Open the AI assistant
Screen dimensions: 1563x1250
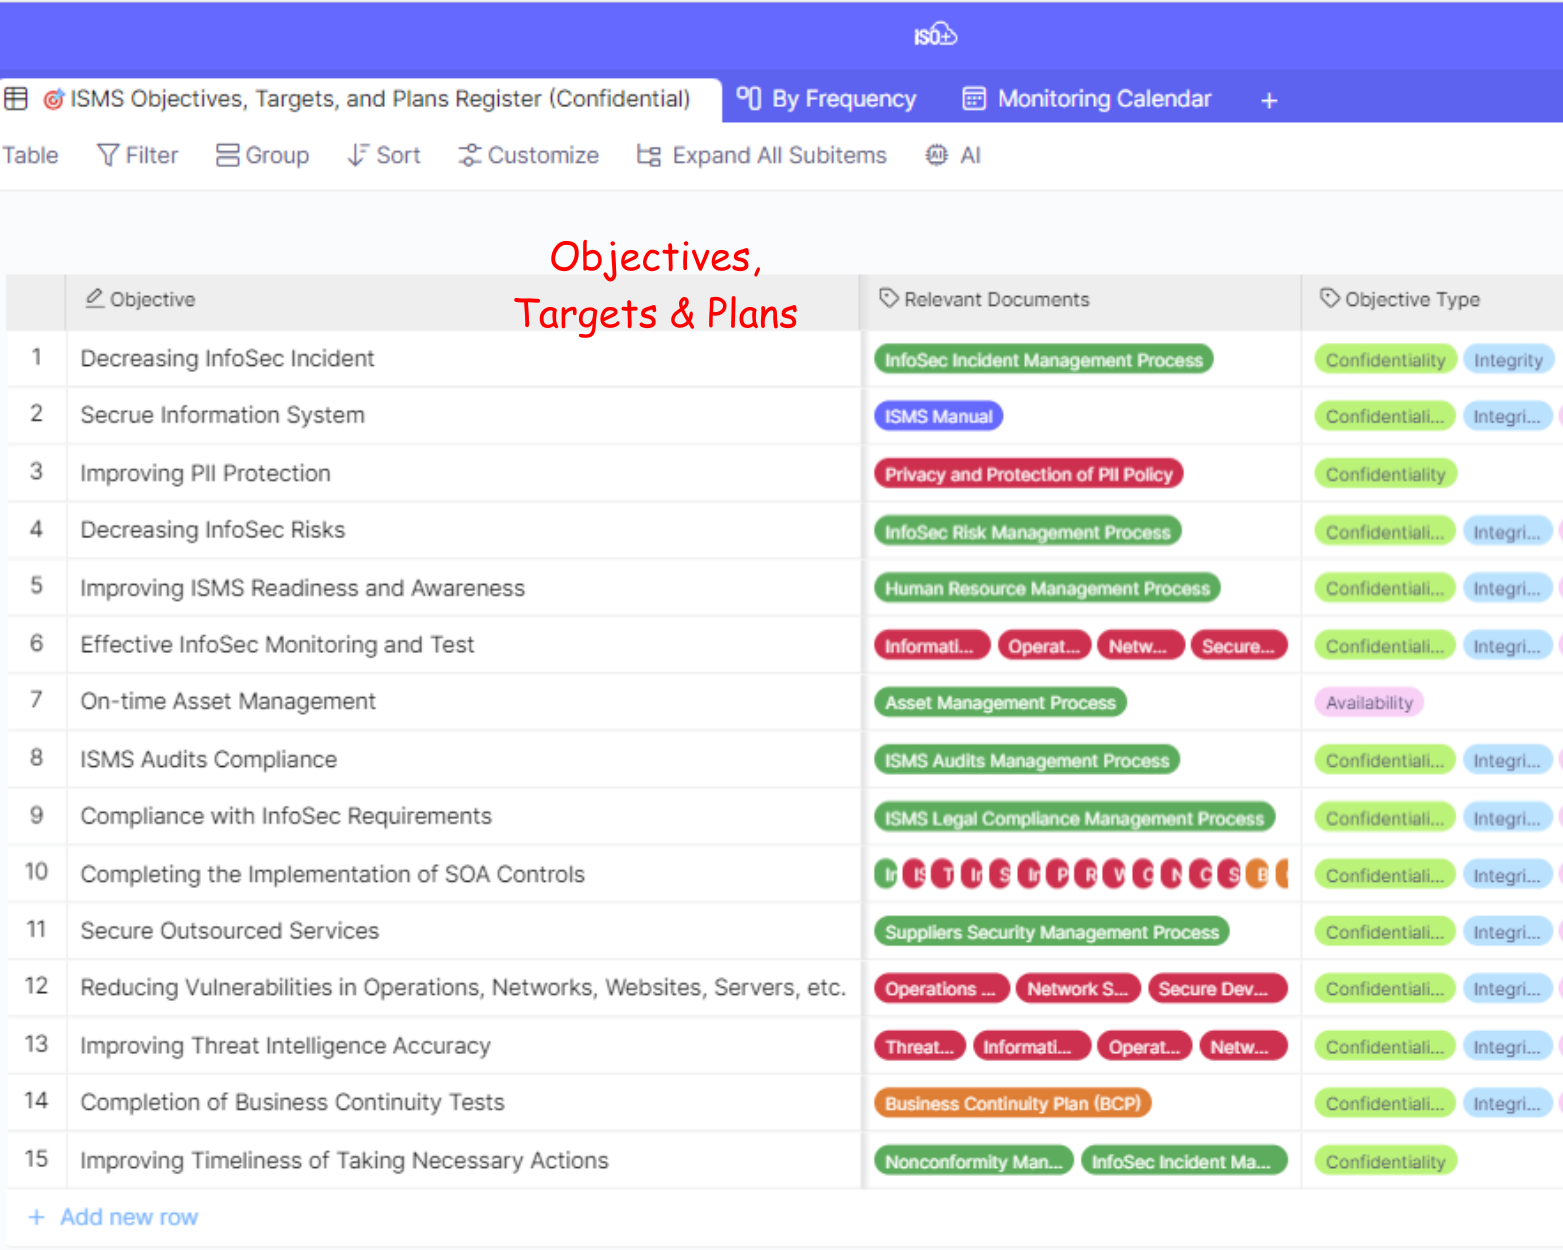953,156
